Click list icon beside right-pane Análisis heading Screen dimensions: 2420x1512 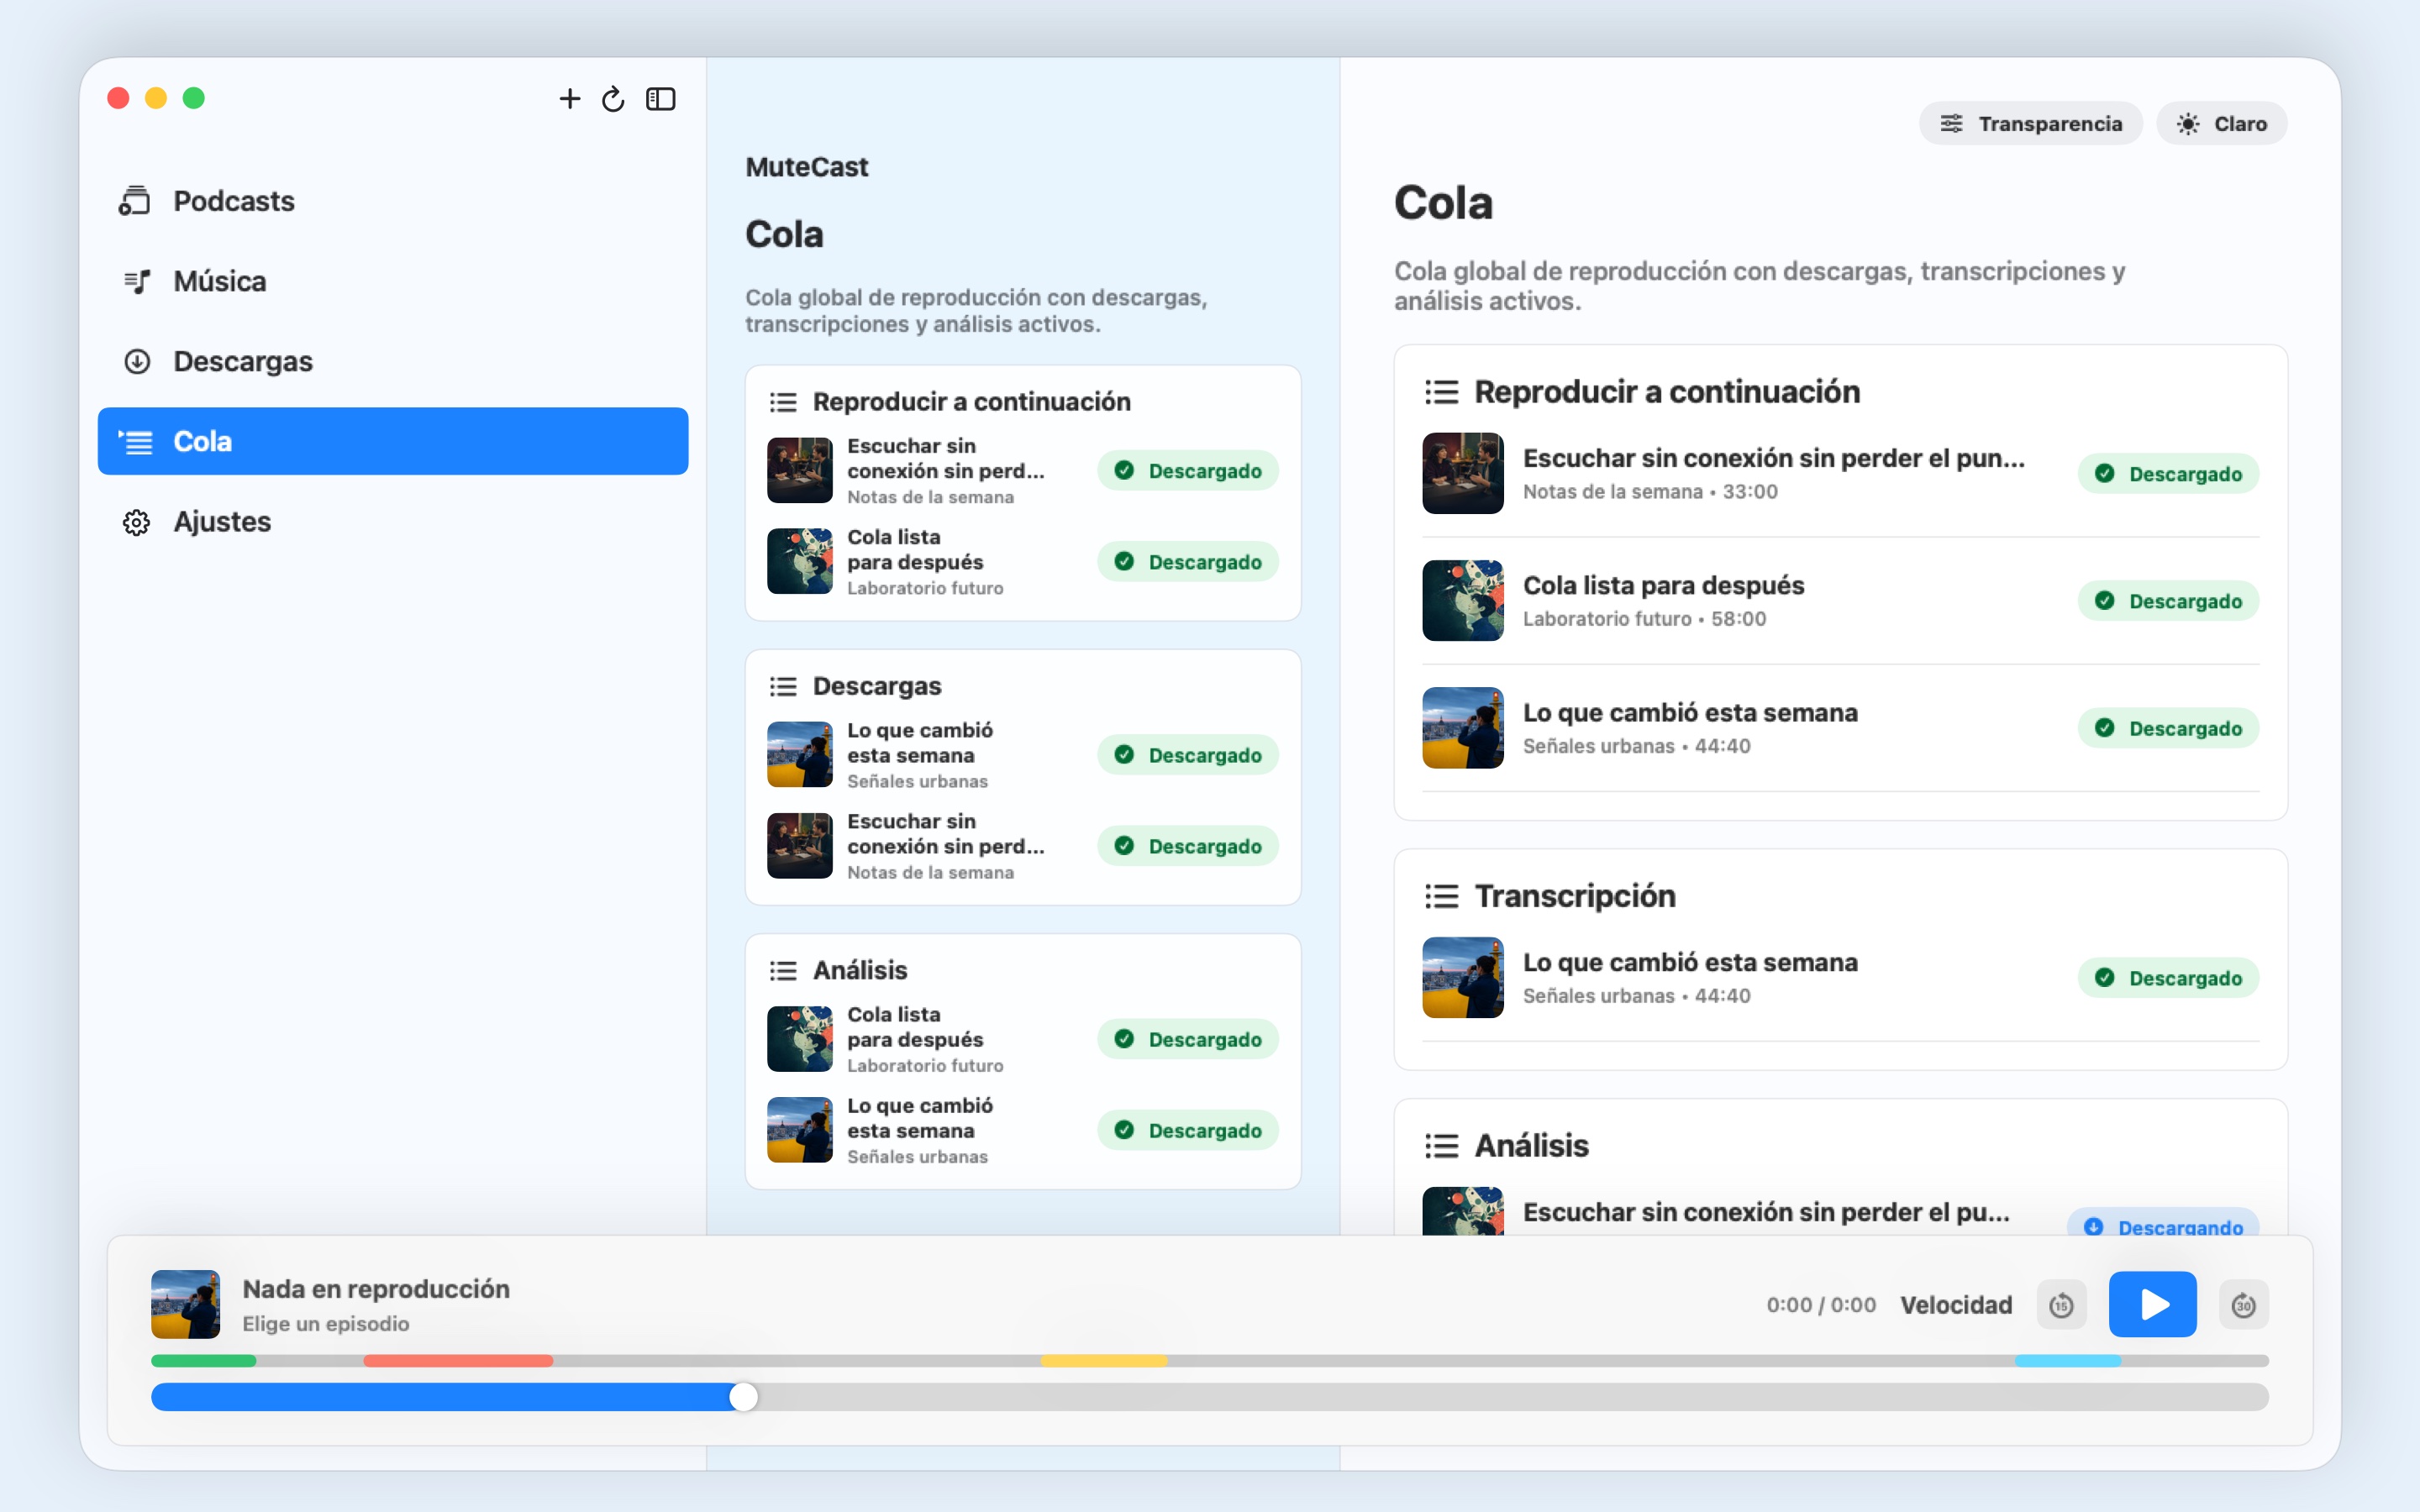[1441, 1145]
